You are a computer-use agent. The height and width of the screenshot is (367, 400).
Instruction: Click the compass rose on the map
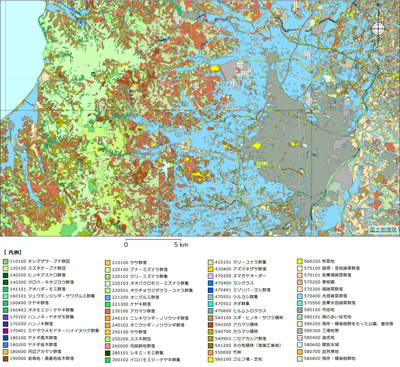[x=378, y=29]
